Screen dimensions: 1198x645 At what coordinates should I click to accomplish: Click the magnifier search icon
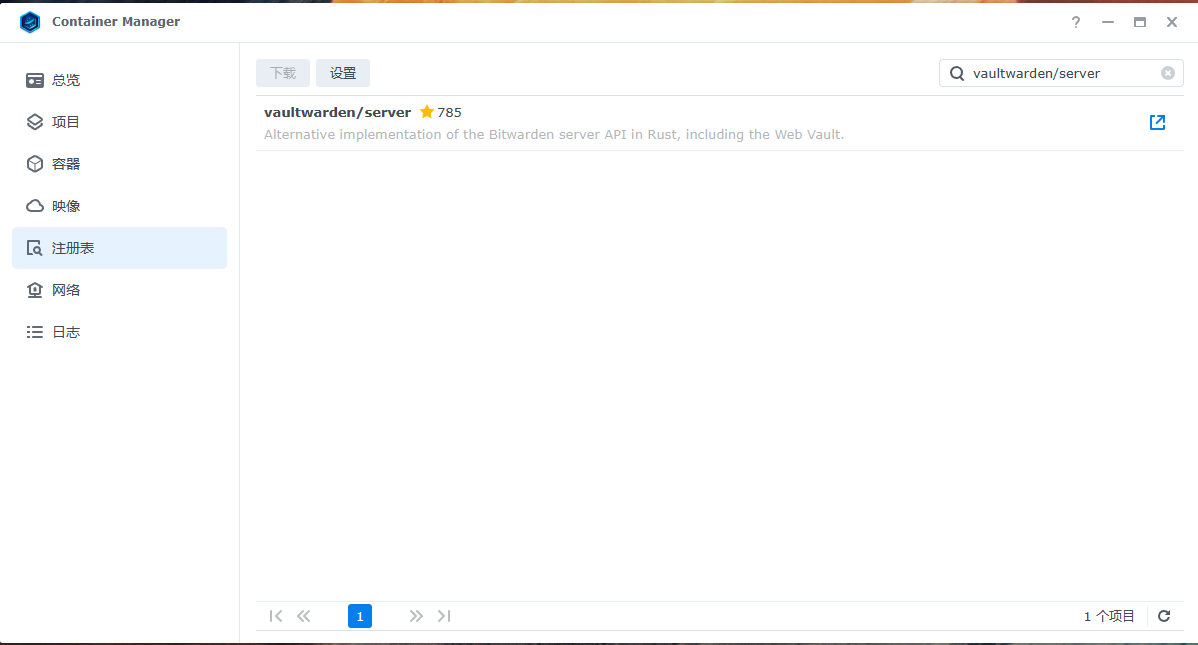point(957,73)
